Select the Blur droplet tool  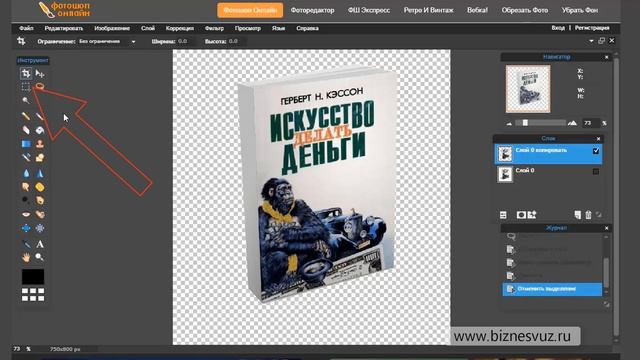[26, 173]
